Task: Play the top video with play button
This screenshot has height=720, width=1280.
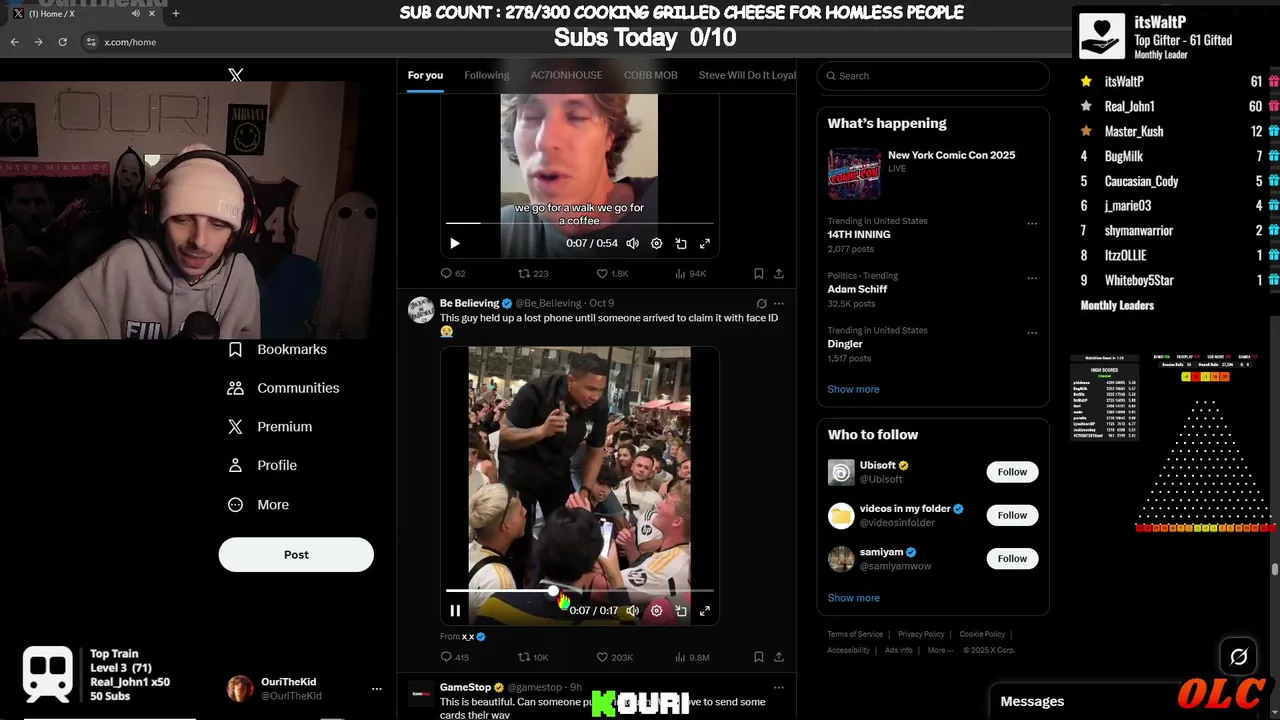Action: point(455,243)
